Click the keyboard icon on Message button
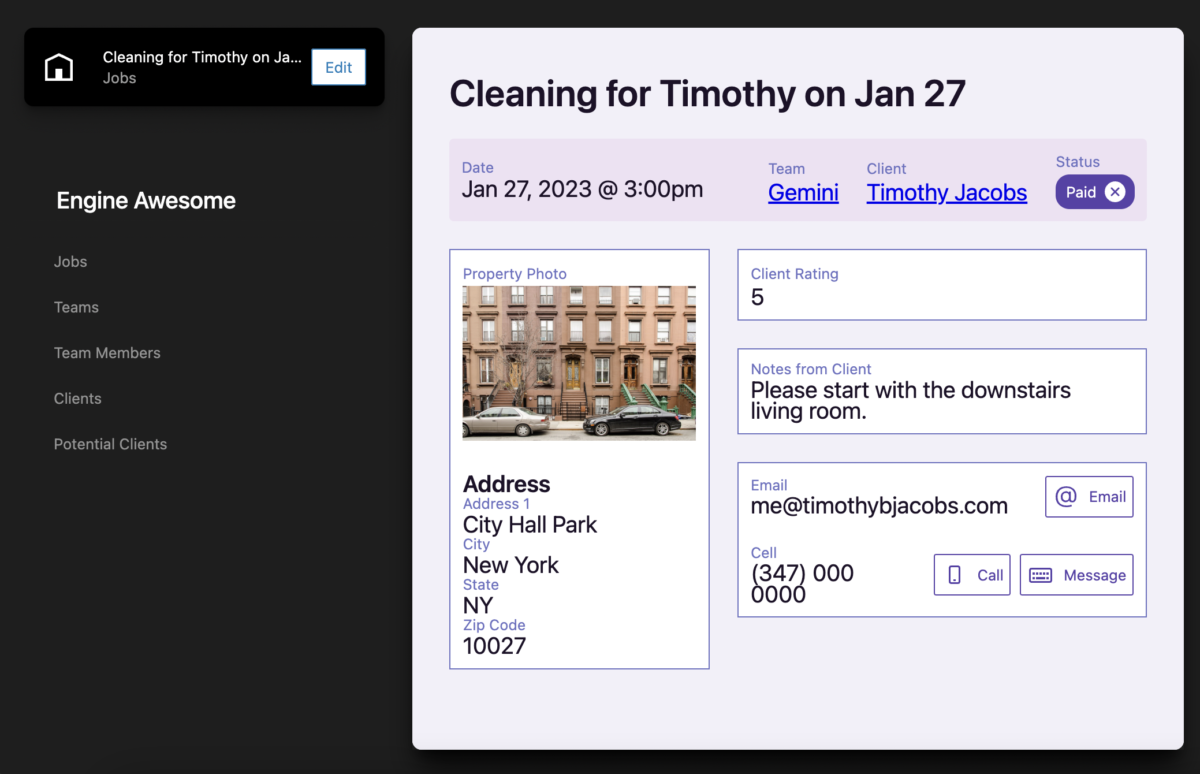Screen dimensions: 1200x774 (x=1041, y=575)
